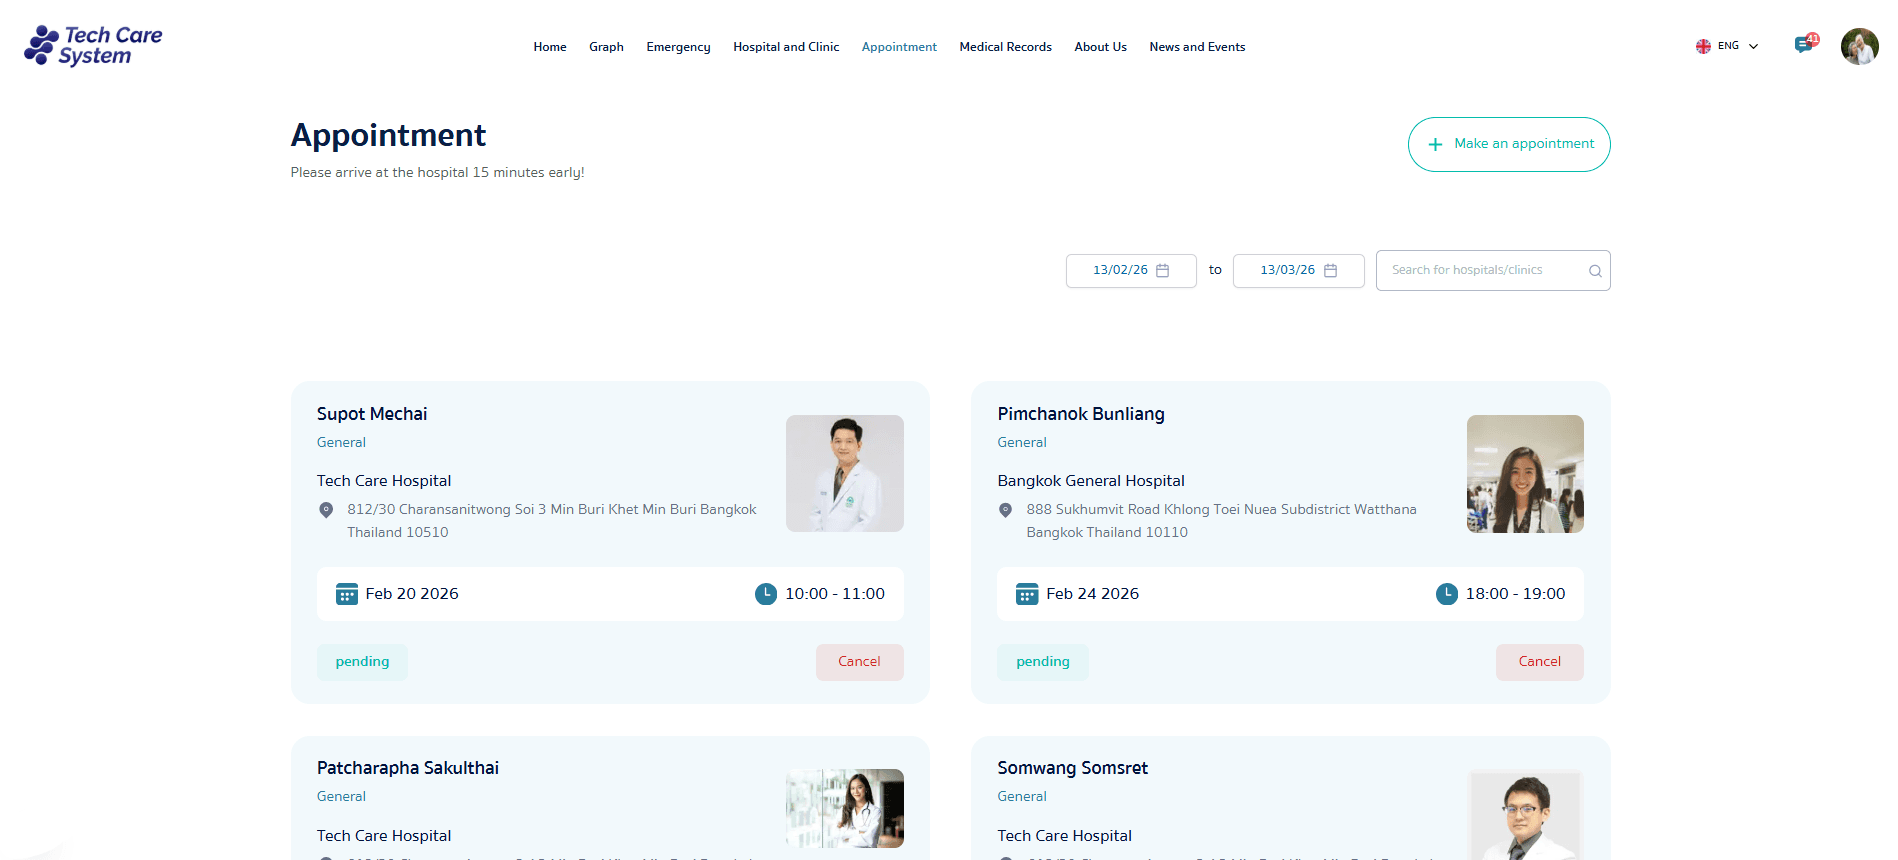Click Pimchanok Bunliang's doctor photo
The height and width of the screenshot is (860, 1898).
pos(1524,474)
